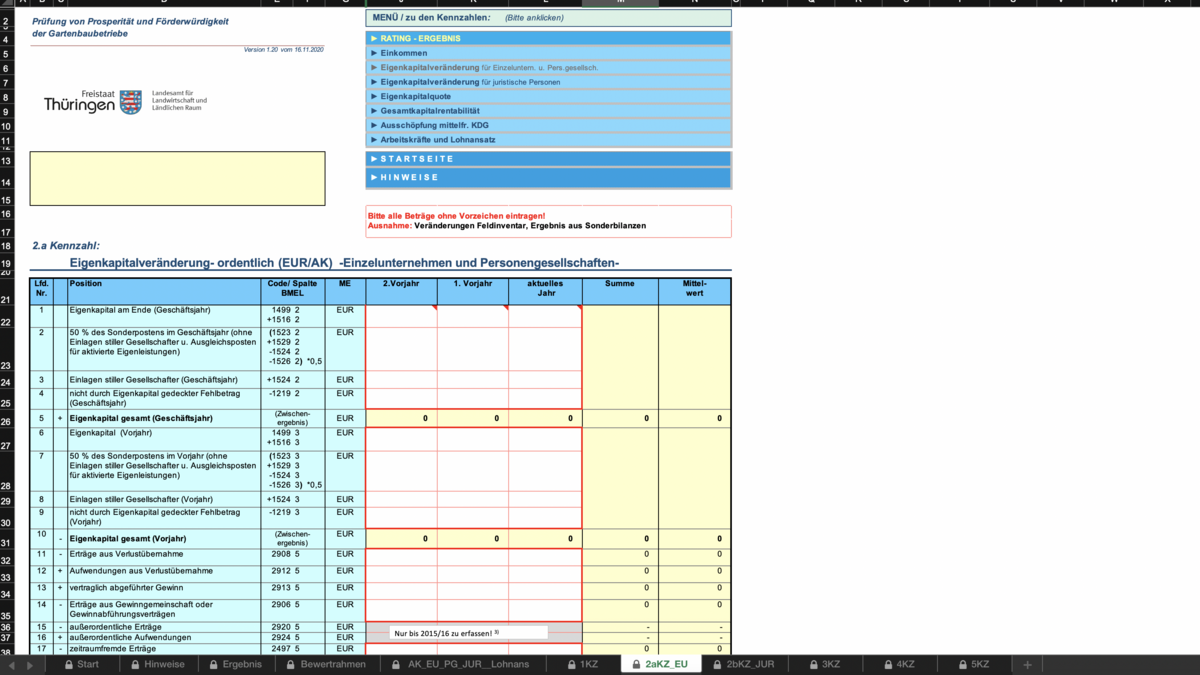This screenshot has height=675, width=1200.
Task: Click 'Aufwendungen aus Verlustübernahme' row label
Action: (x=140, y=570)
